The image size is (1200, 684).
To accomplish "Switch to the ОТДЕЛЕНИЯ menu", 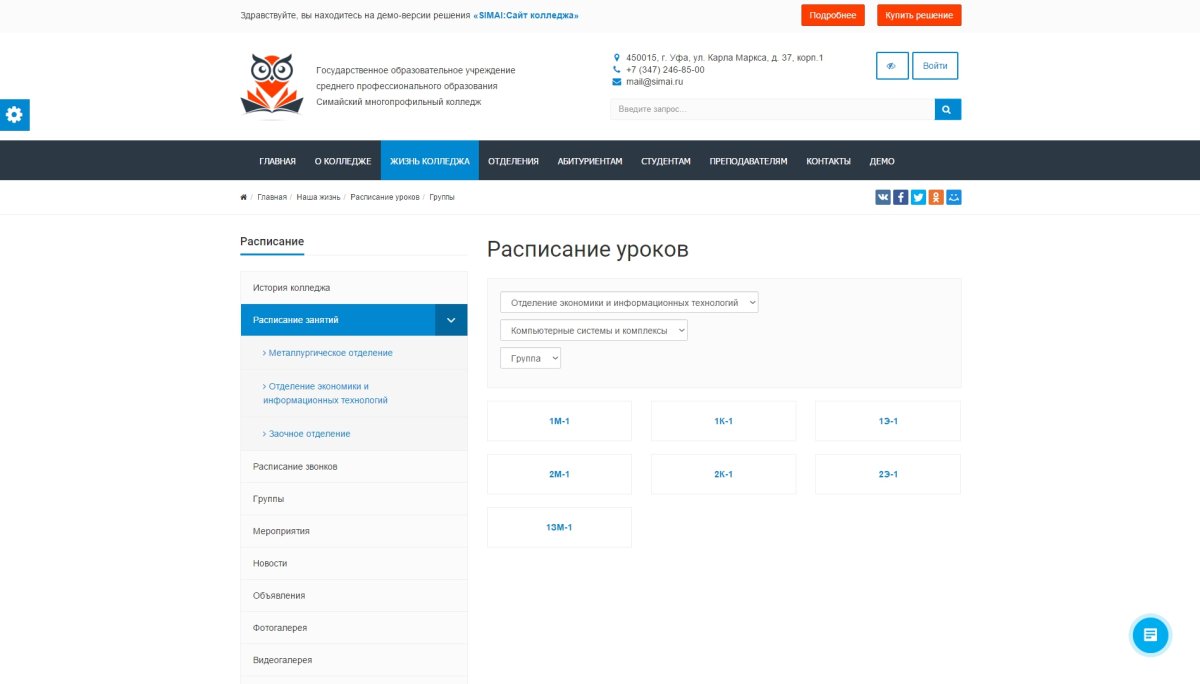I will click(512, 160).
